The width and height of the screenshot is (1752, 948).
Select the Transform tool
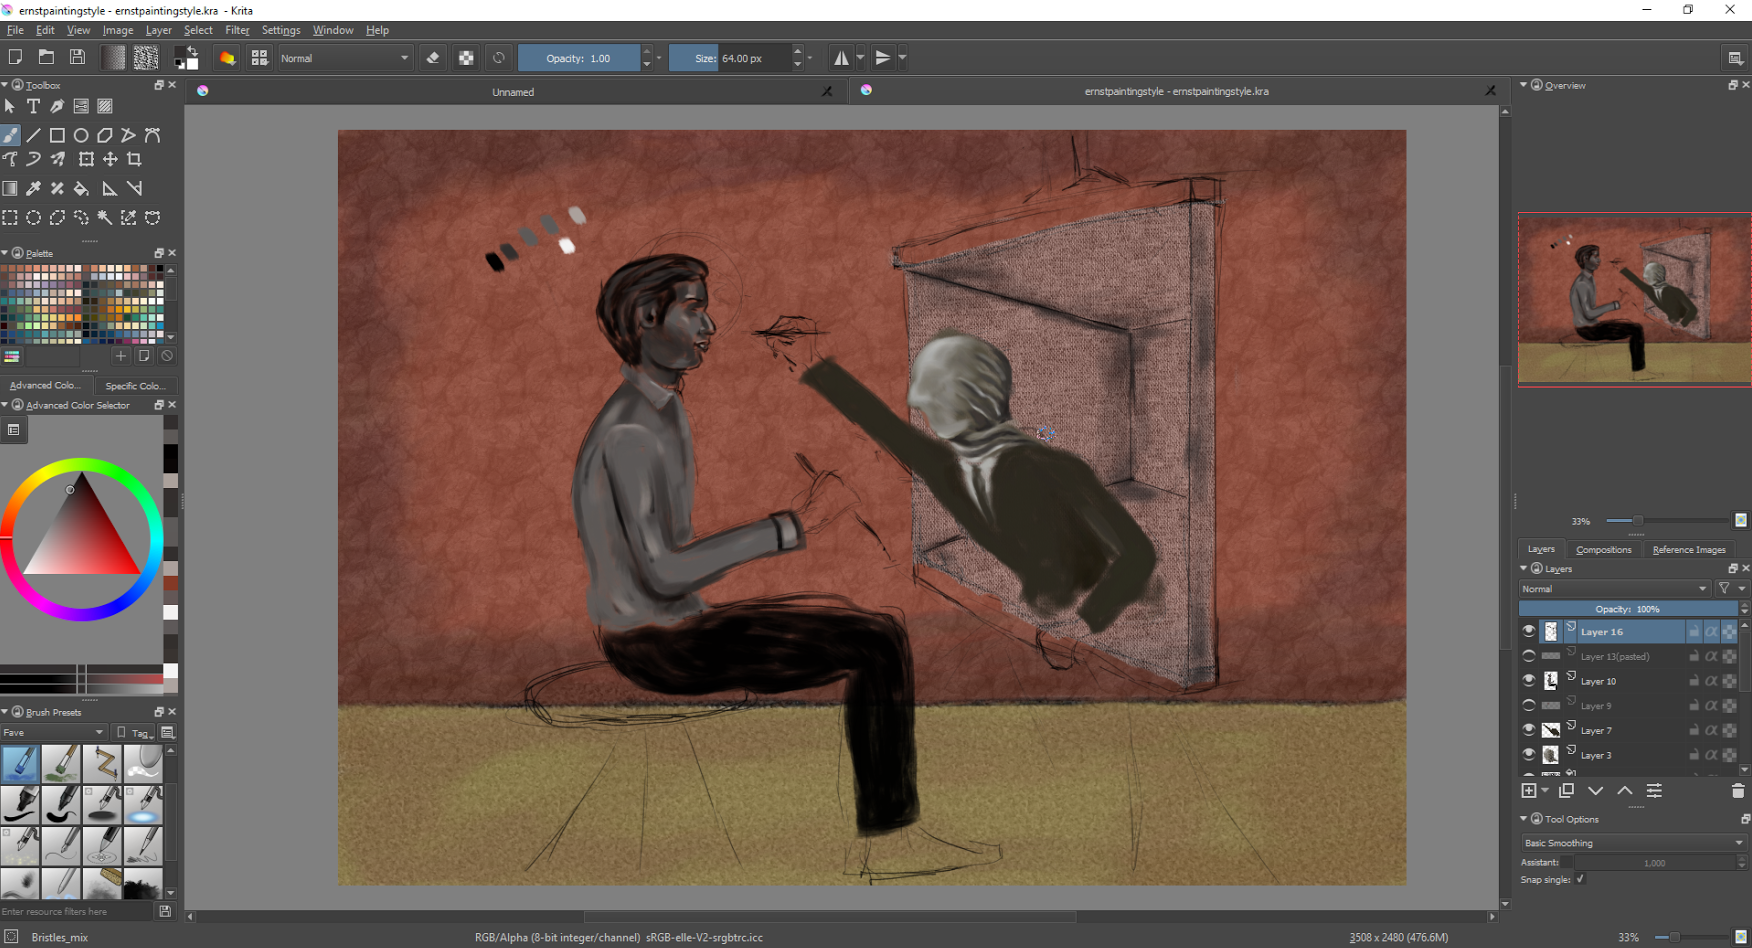[86, 159]
